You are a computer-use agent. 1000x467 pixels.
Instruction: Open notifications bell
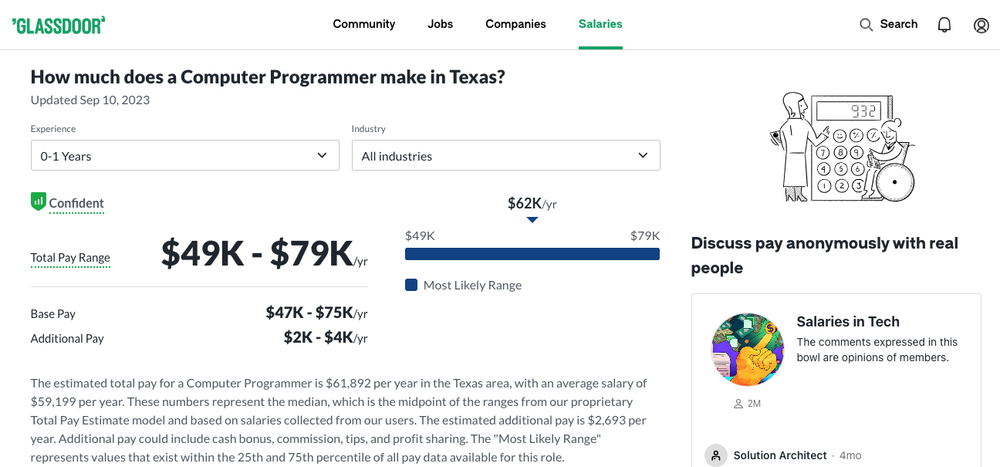tap(944, 25)
